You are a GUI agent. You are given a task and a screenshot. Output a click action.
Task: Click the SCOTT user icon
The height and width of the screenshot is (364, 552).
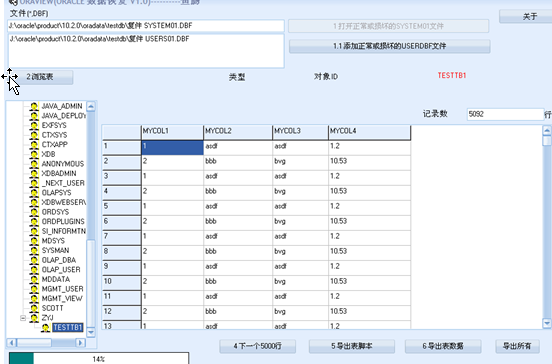point(34,308)
